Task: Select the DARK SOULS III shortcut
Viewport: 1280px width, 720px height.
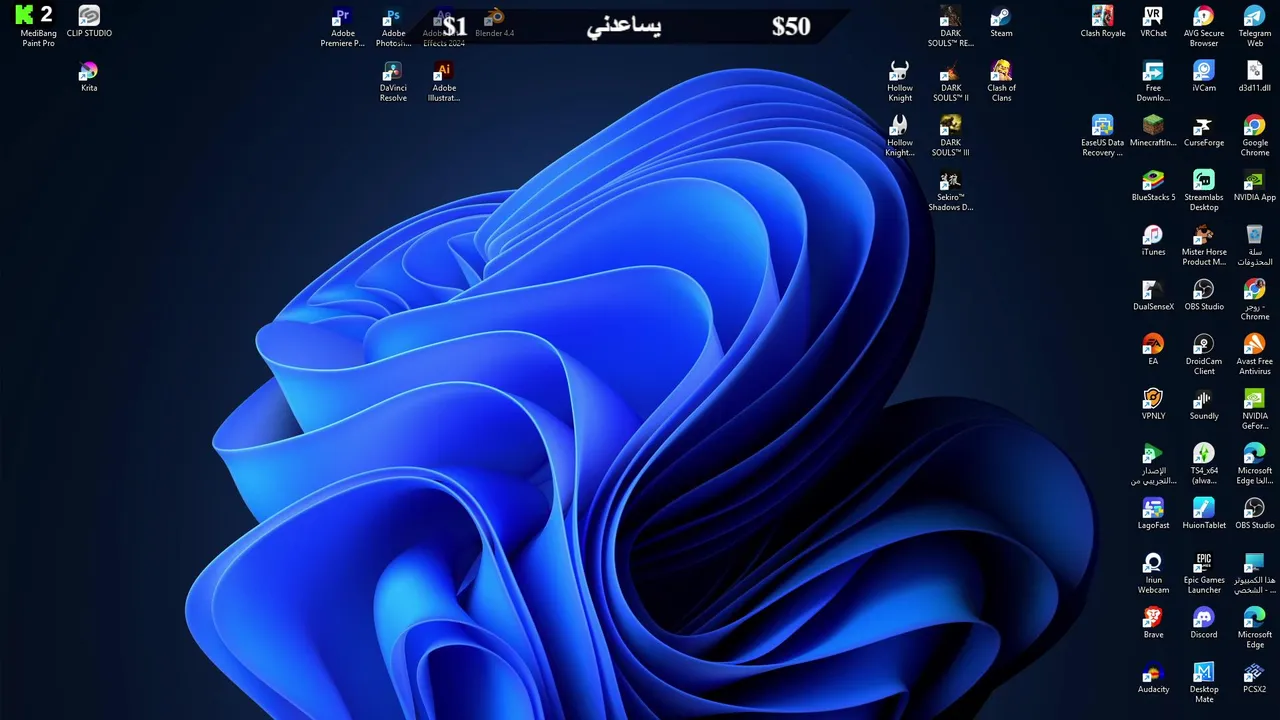Action: click(951, 136)
